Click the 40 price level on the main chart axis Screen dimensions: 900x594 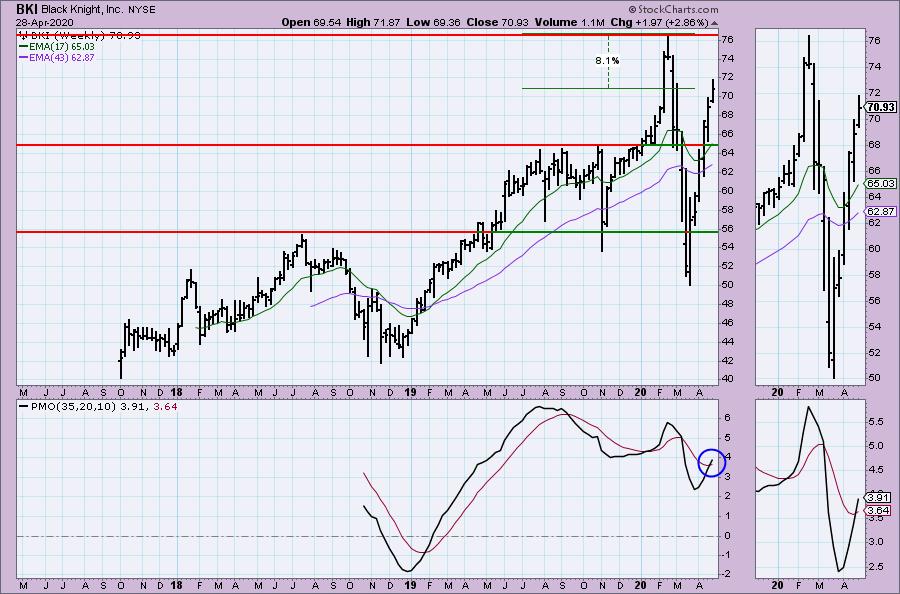click(x=727, y=379)
